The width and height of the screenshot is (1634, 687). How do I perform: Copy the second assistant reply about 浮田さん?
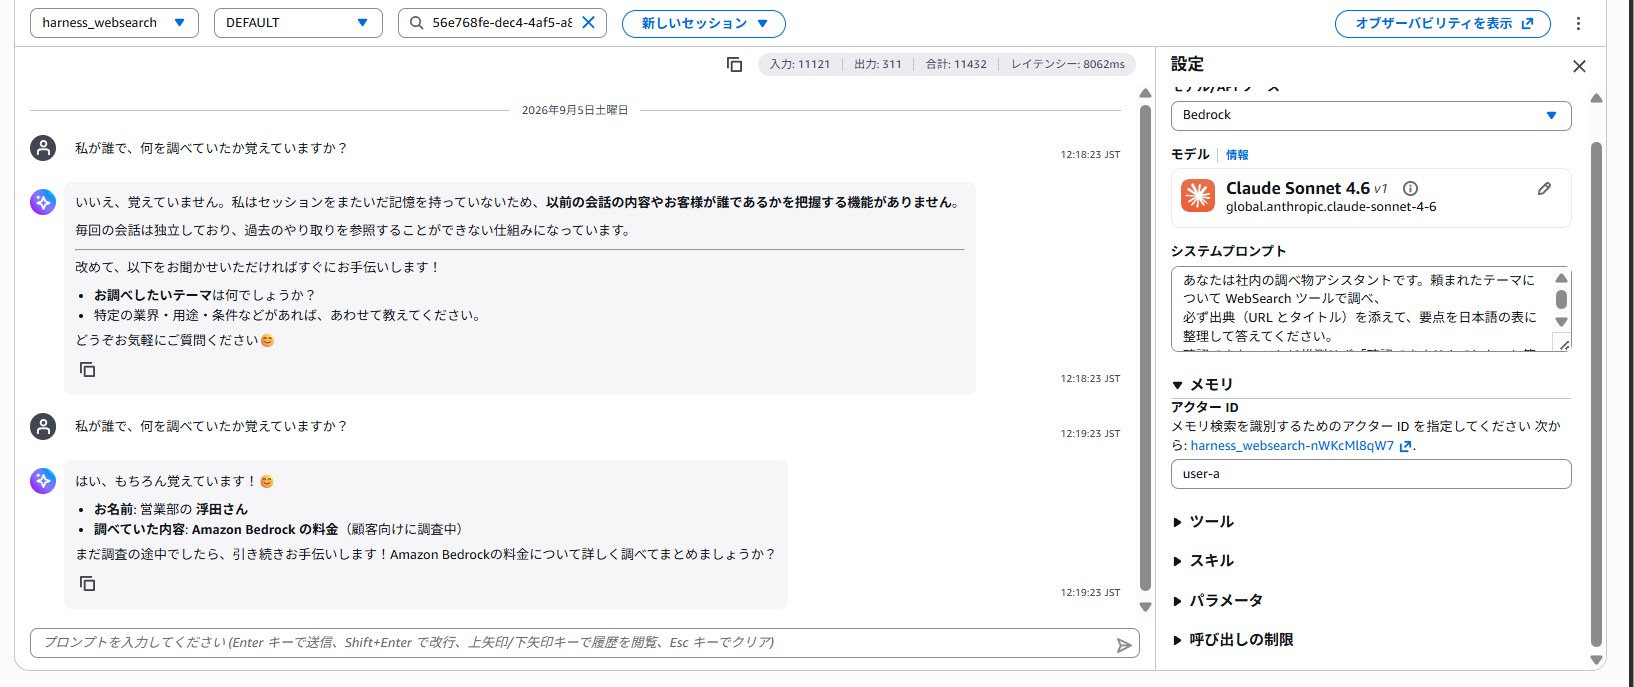click(x=88, y=584)
